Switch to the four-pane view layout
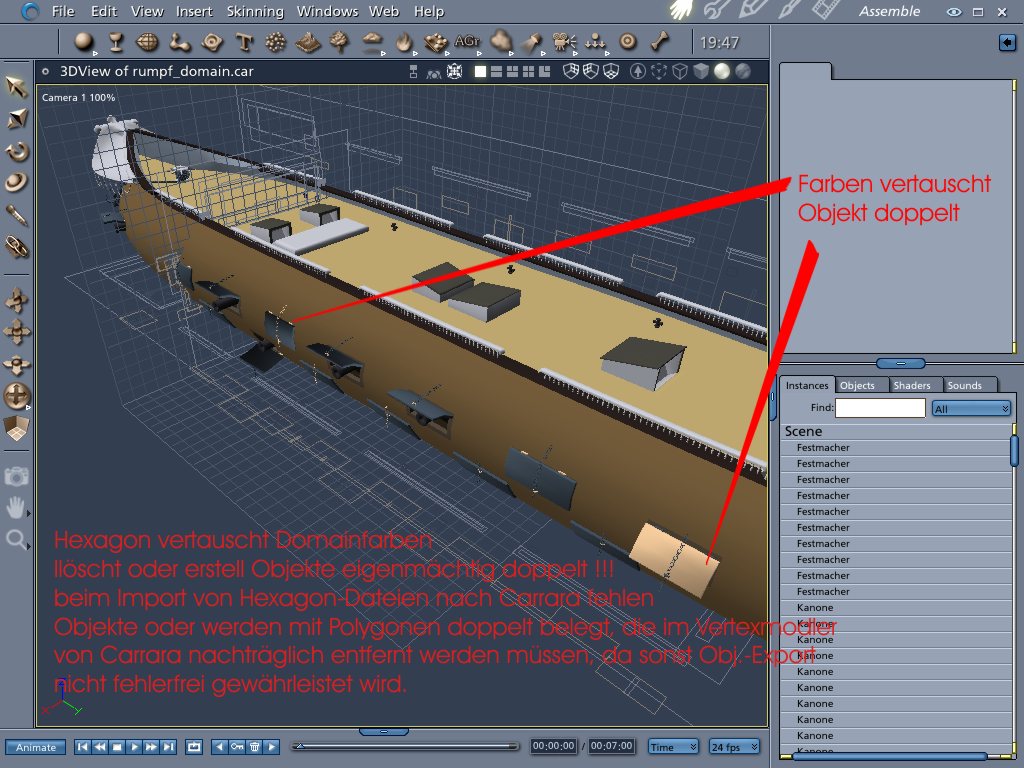 (x=528, y=71)
